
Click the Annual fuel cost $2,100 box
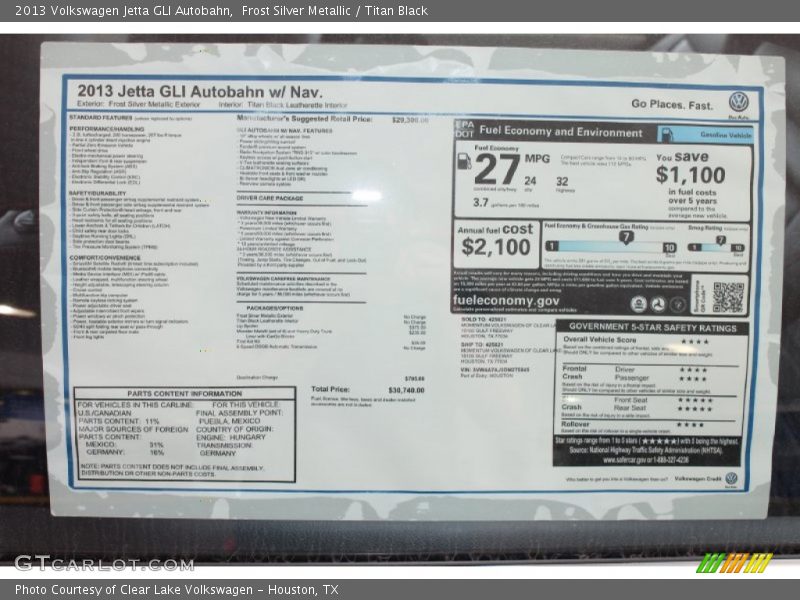coord(495,242)
